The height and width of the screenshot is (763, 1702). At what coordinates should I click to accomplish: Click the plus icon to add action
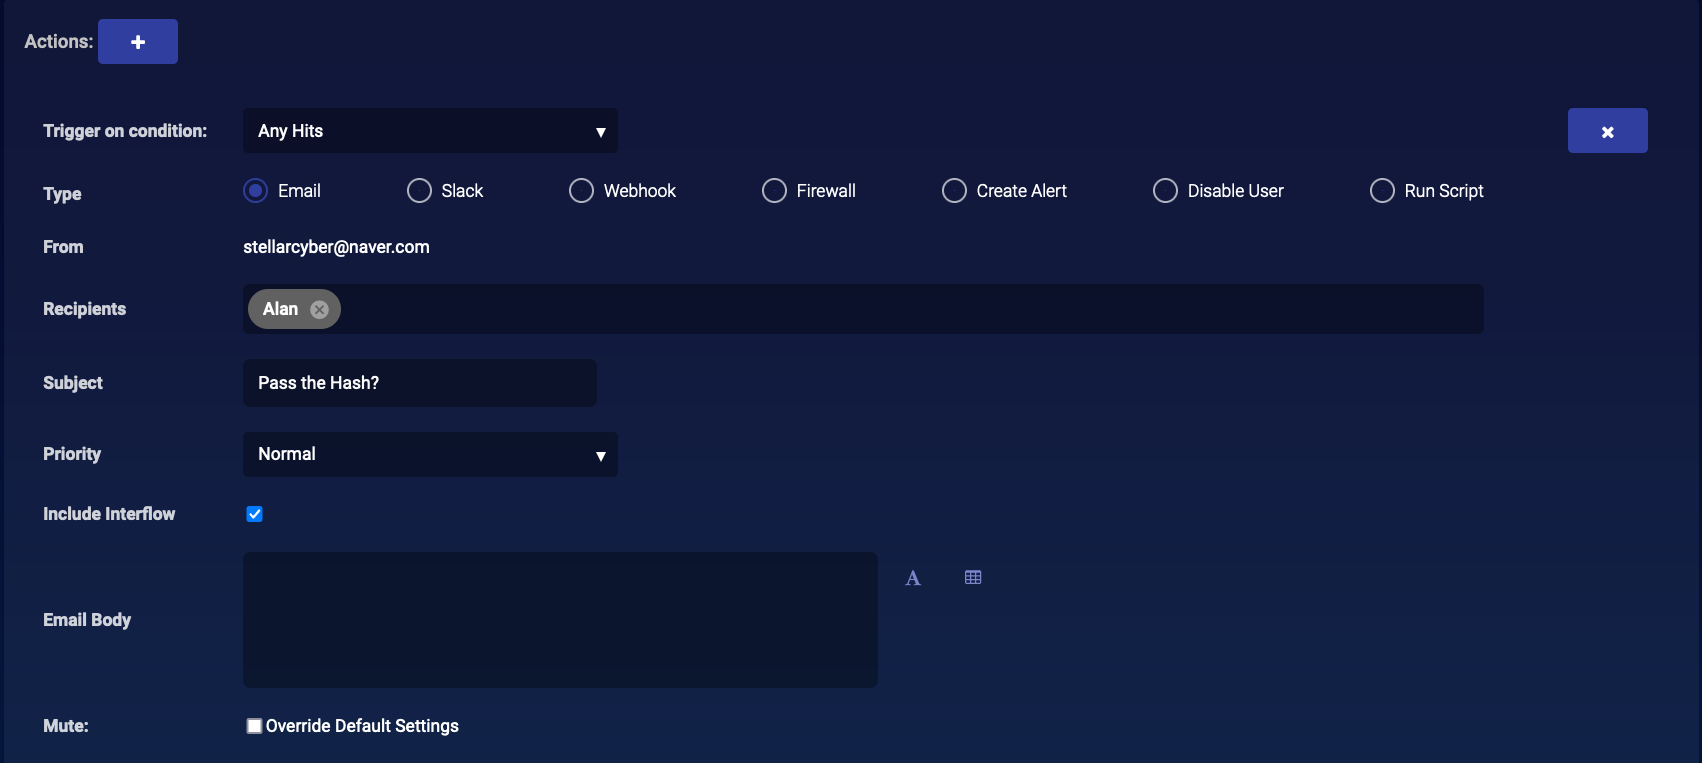[x=138, y=42]
